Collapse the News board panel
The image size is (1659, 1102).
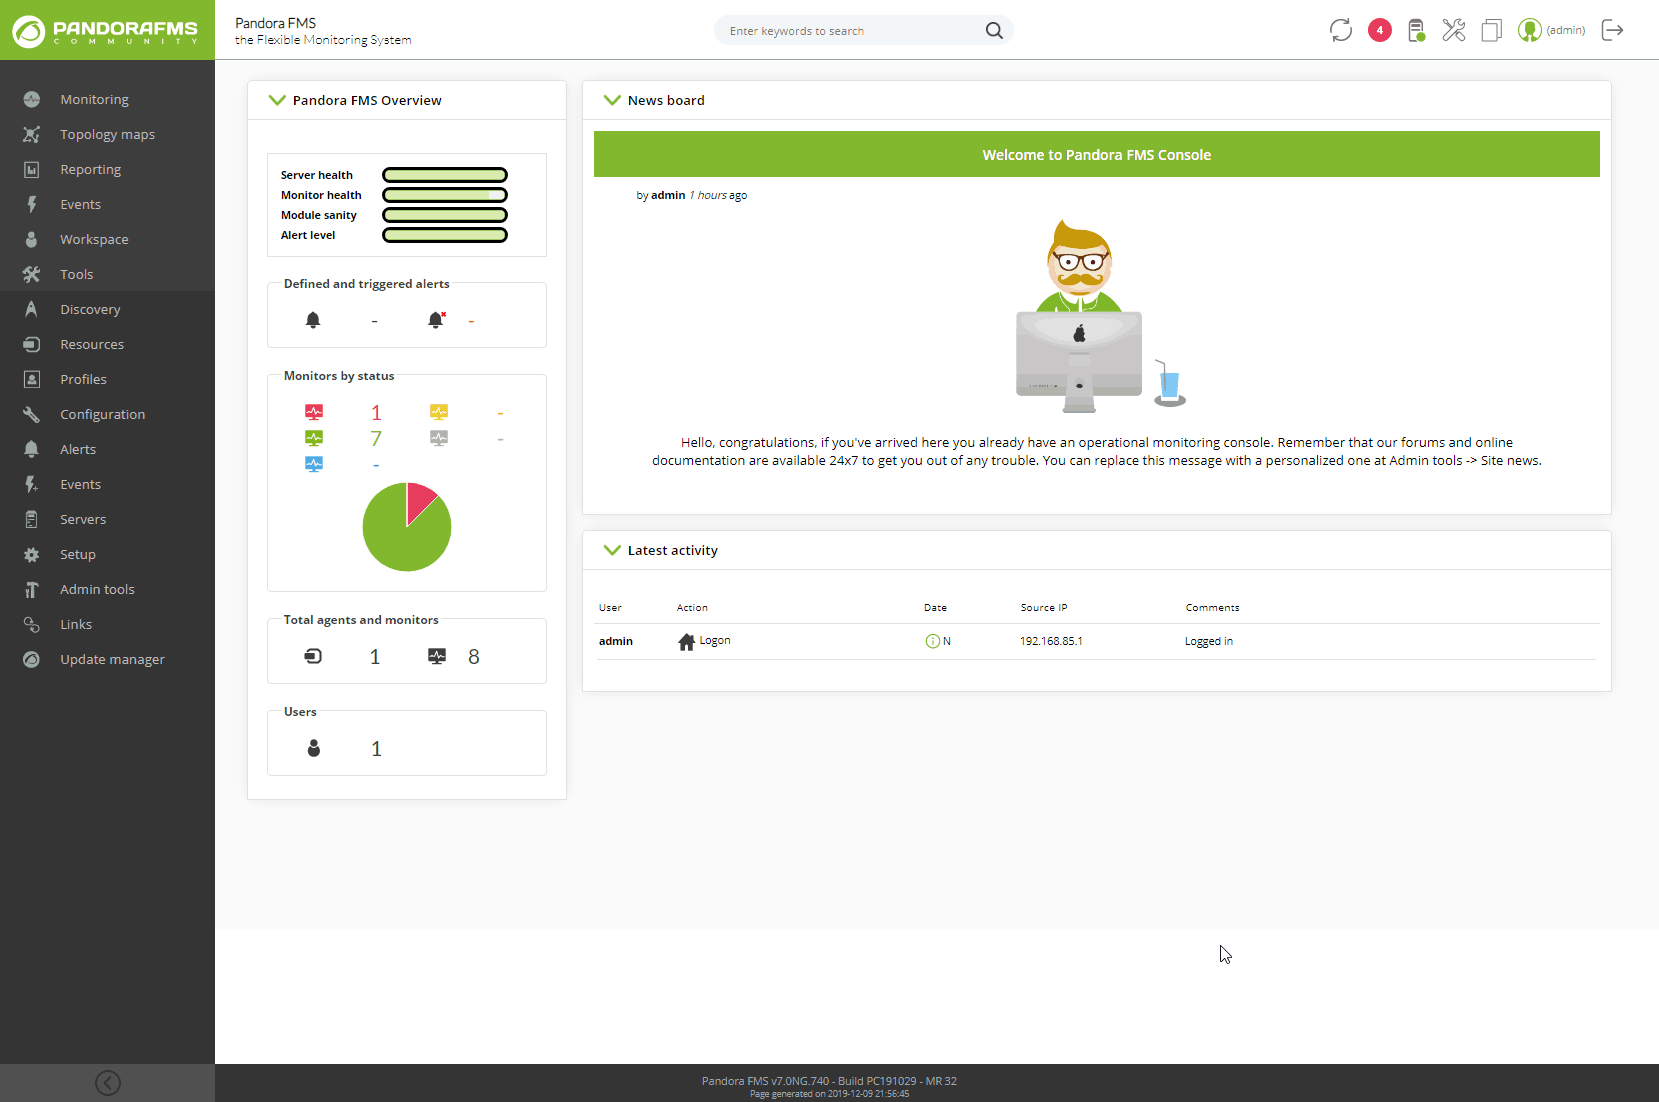point(612,100)
